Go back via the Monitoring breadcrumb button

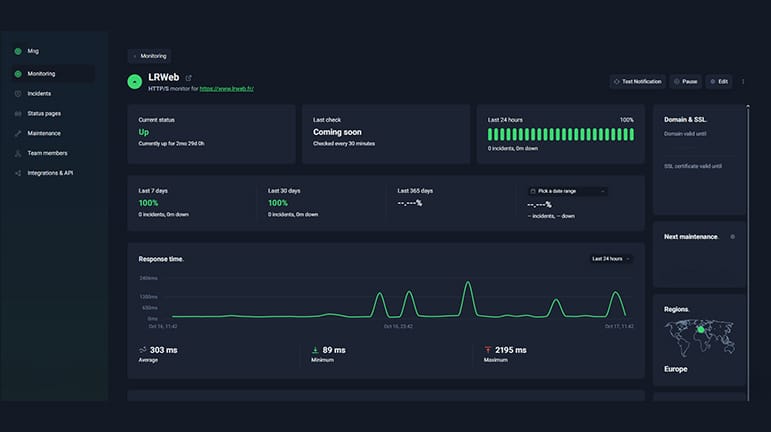click(149, 56)
